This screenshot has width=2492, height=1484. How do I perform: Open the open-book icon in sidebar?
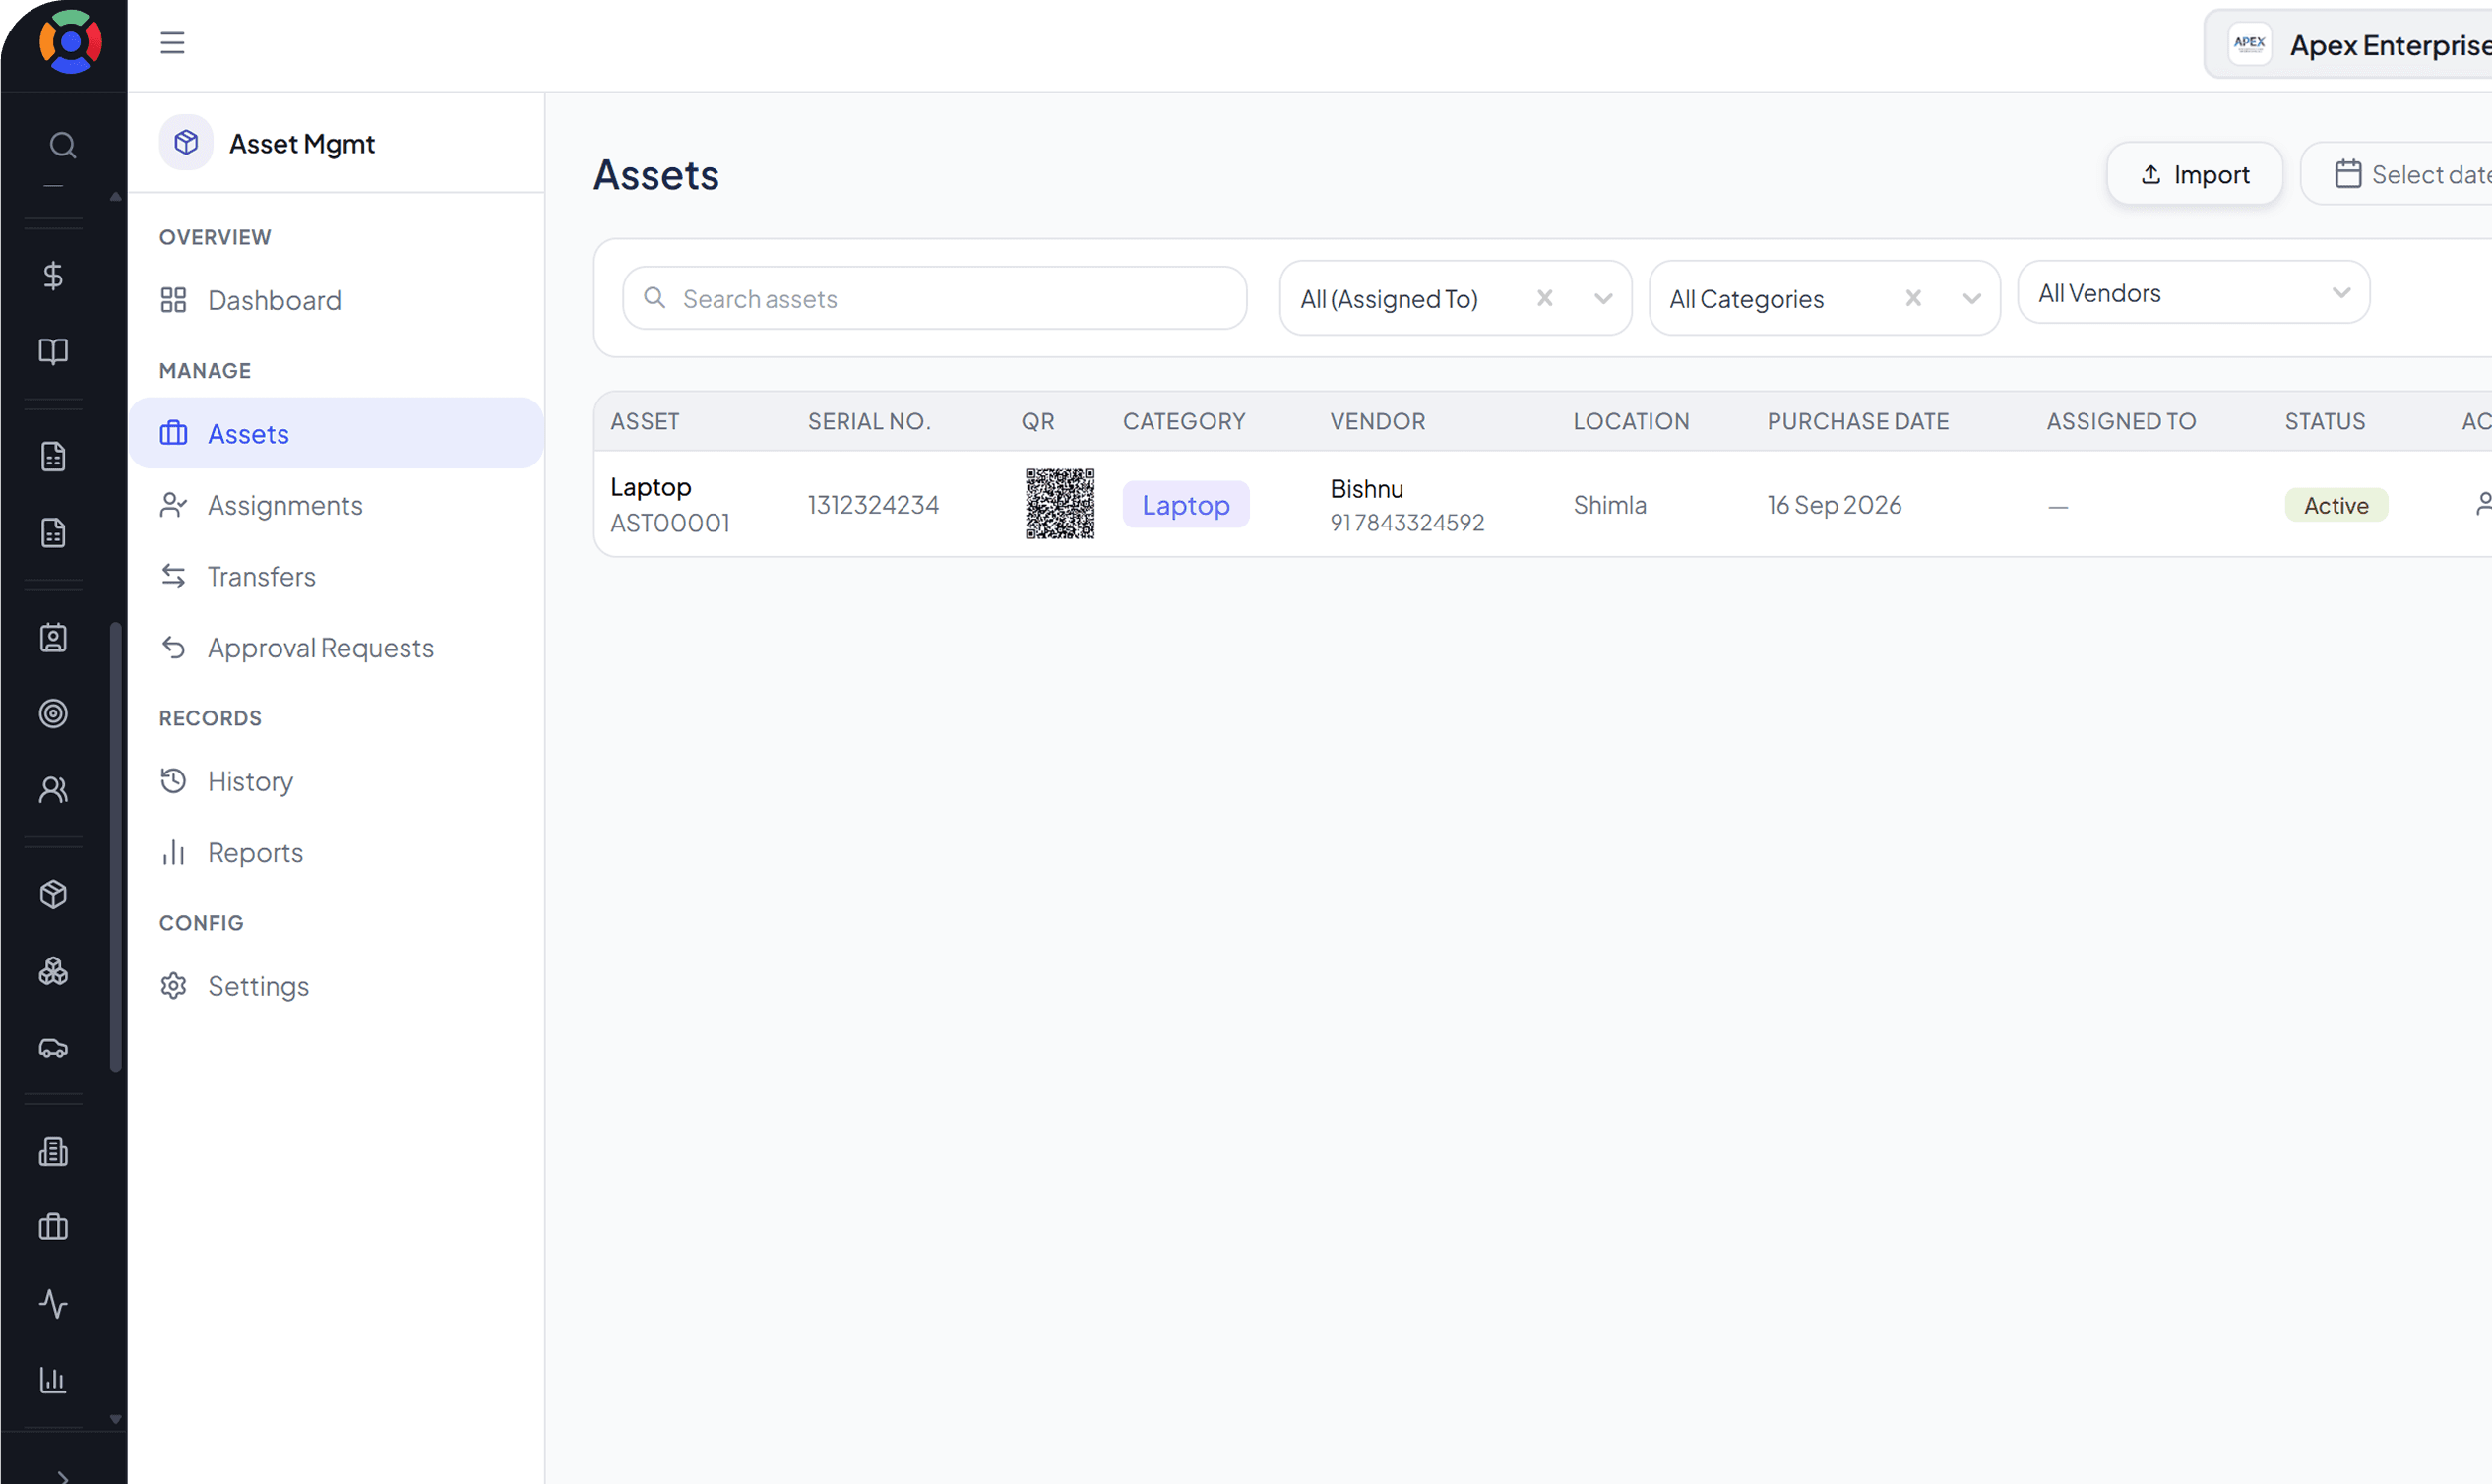coord(53,351)
